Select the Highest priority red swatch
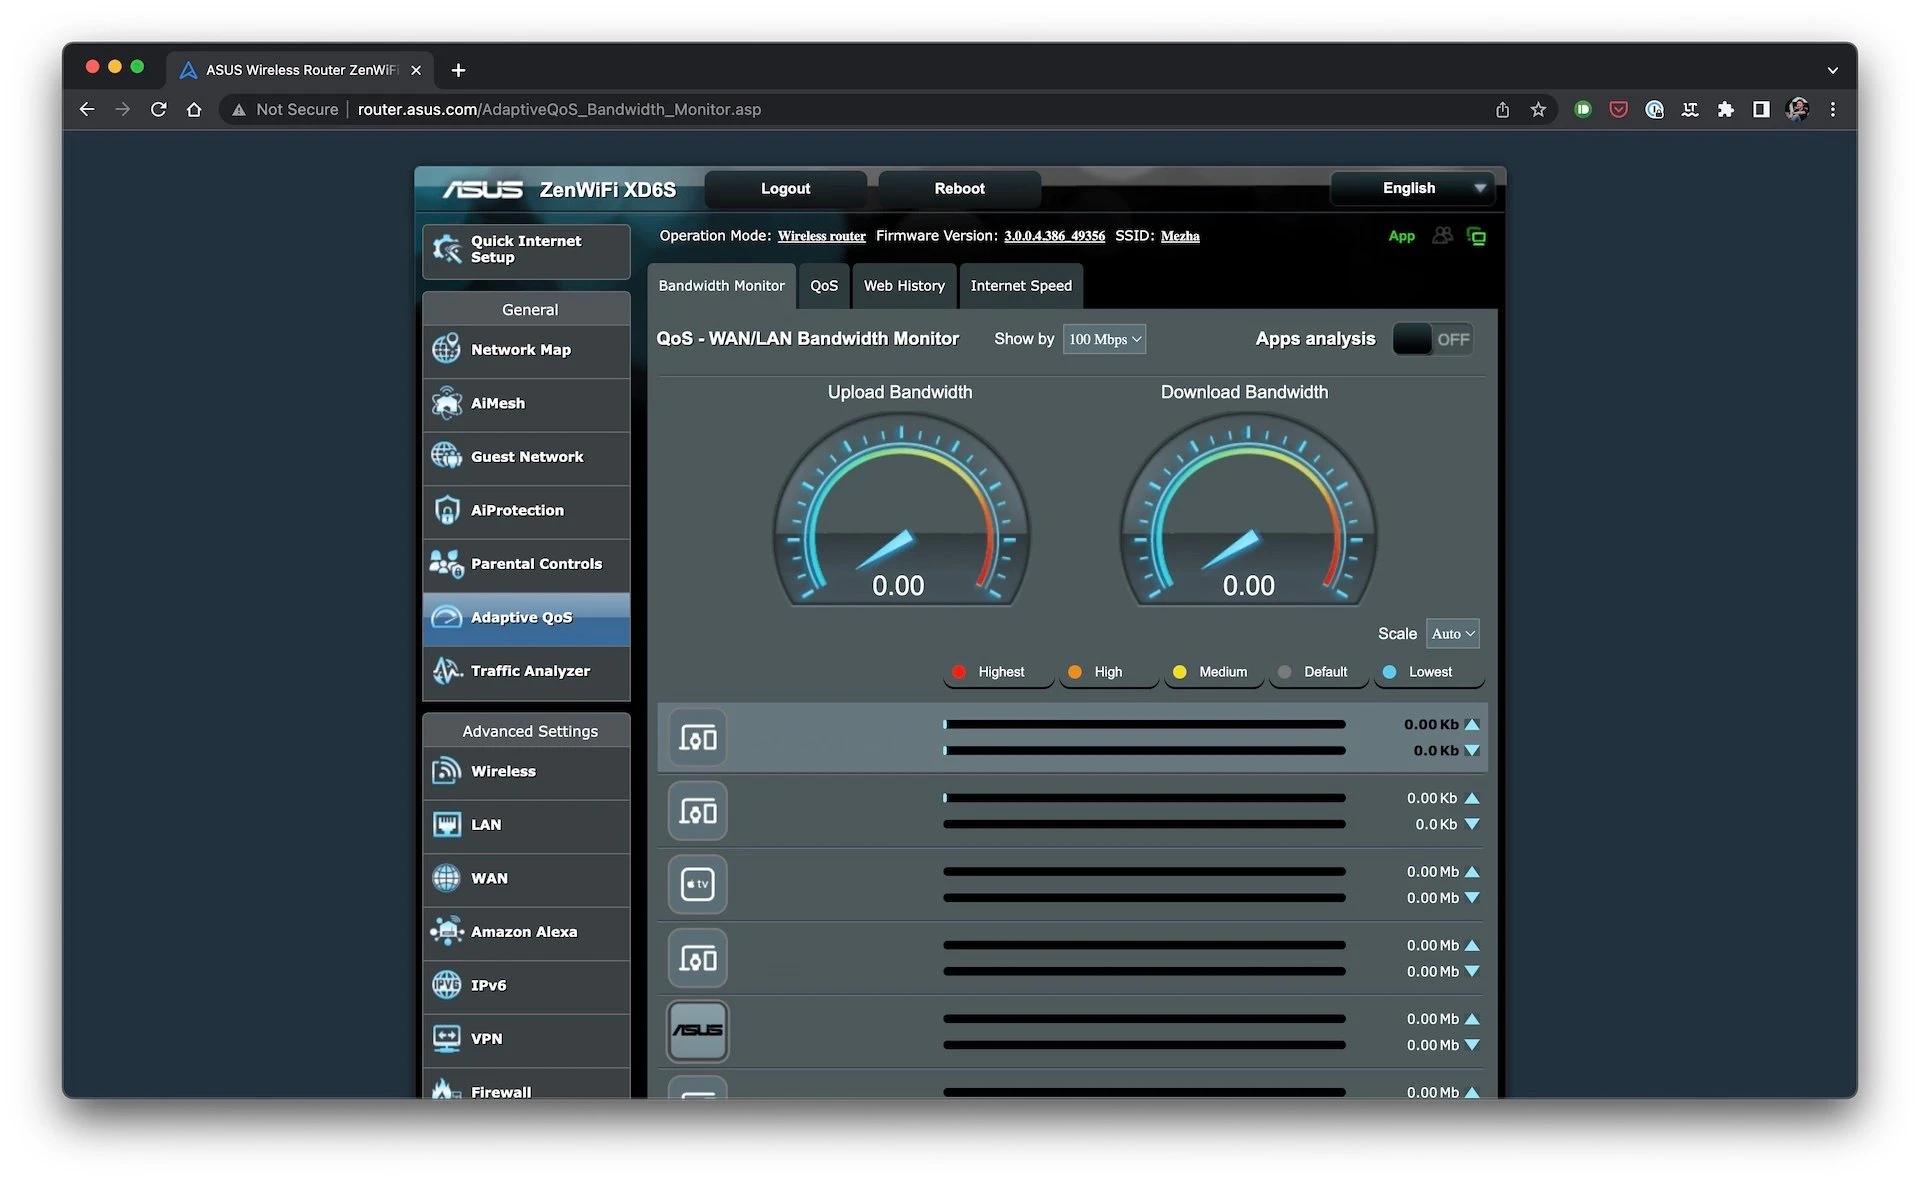Image resolution: width=1920 pixels, height=1181 pixels. tap(958, 672)
